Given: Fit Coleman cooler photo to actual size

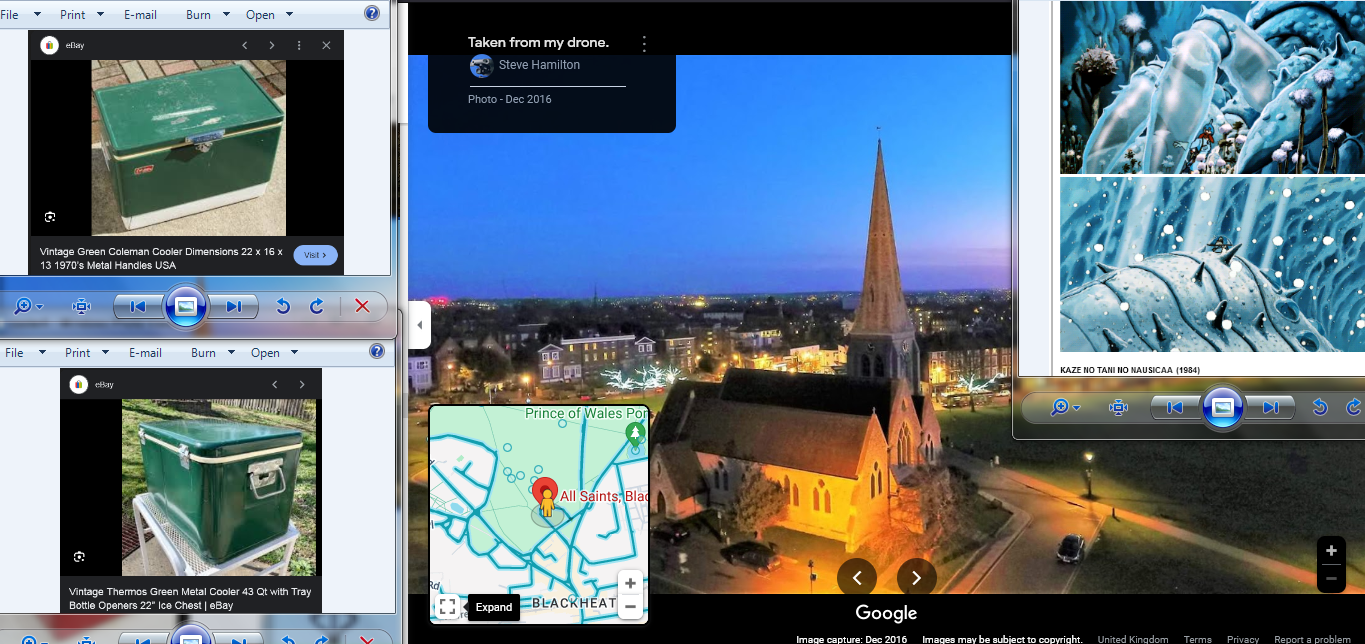Looking at the screenshot, I should 82,307.
